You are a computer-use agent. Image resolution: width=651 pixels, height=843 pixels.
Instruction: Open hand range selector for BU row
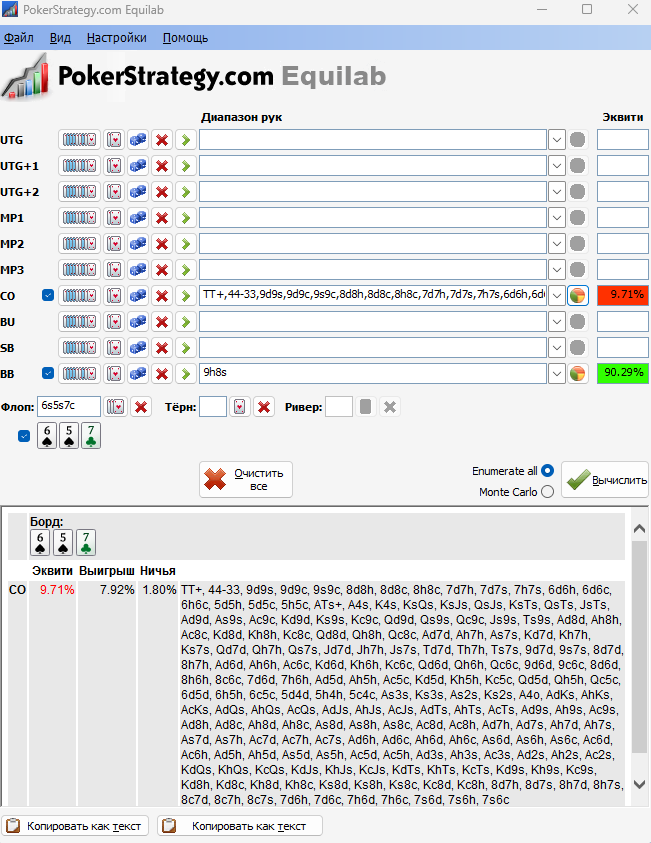pos(80,322)
